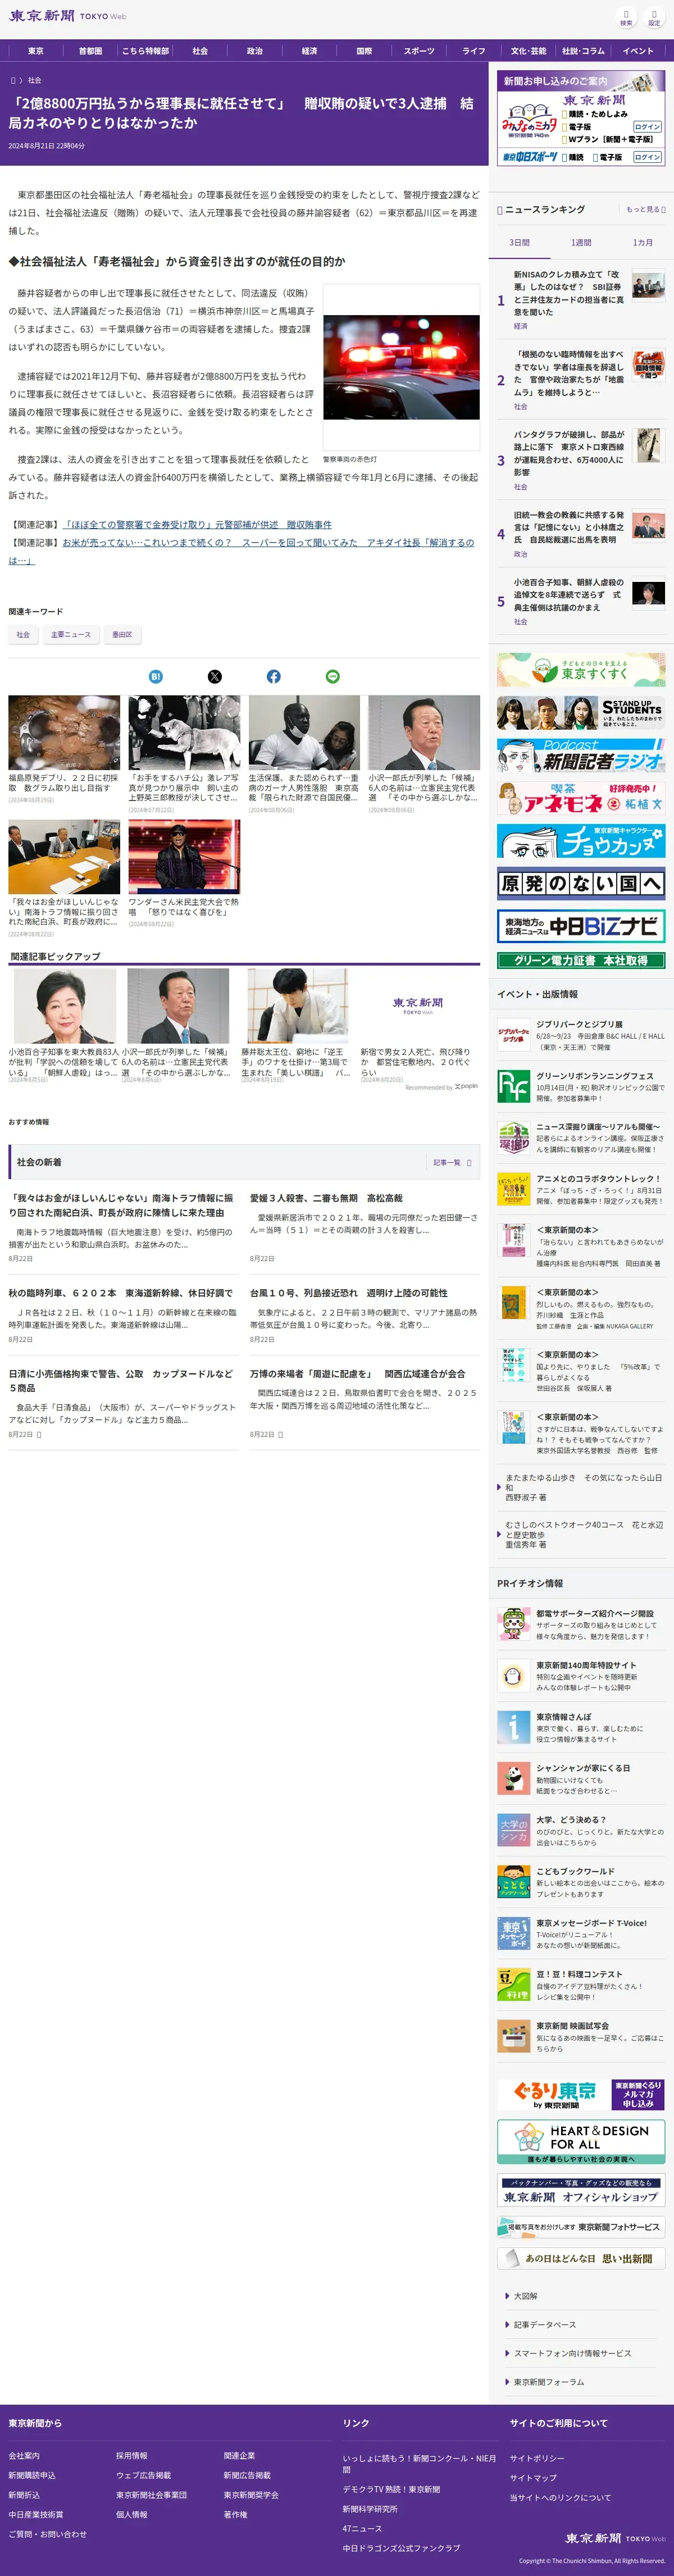Image resolution: width=674 pixels, height=2576 pixels.
Task: Click ニュース深掘り講座 icon
Action: point(513,1137)
